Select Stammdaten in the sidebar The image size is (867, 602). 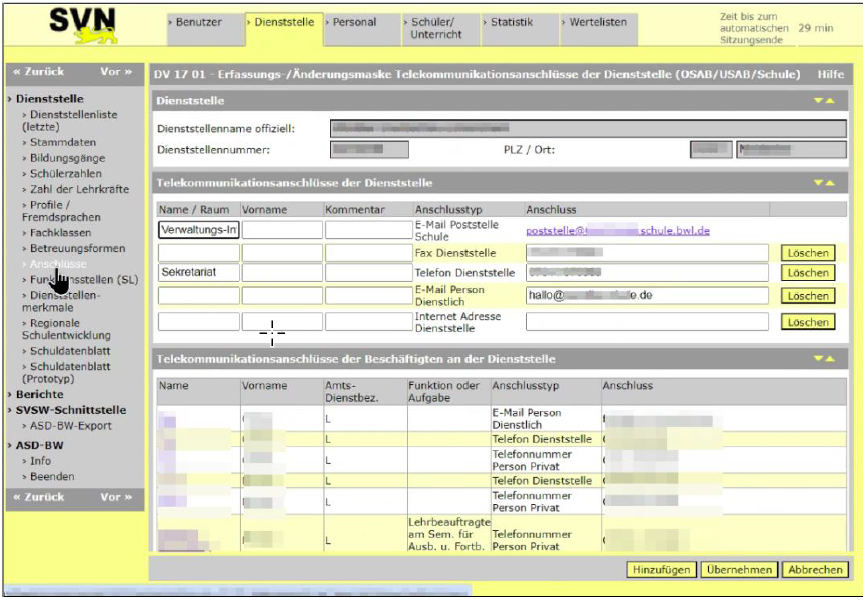[x=63, y=143]
